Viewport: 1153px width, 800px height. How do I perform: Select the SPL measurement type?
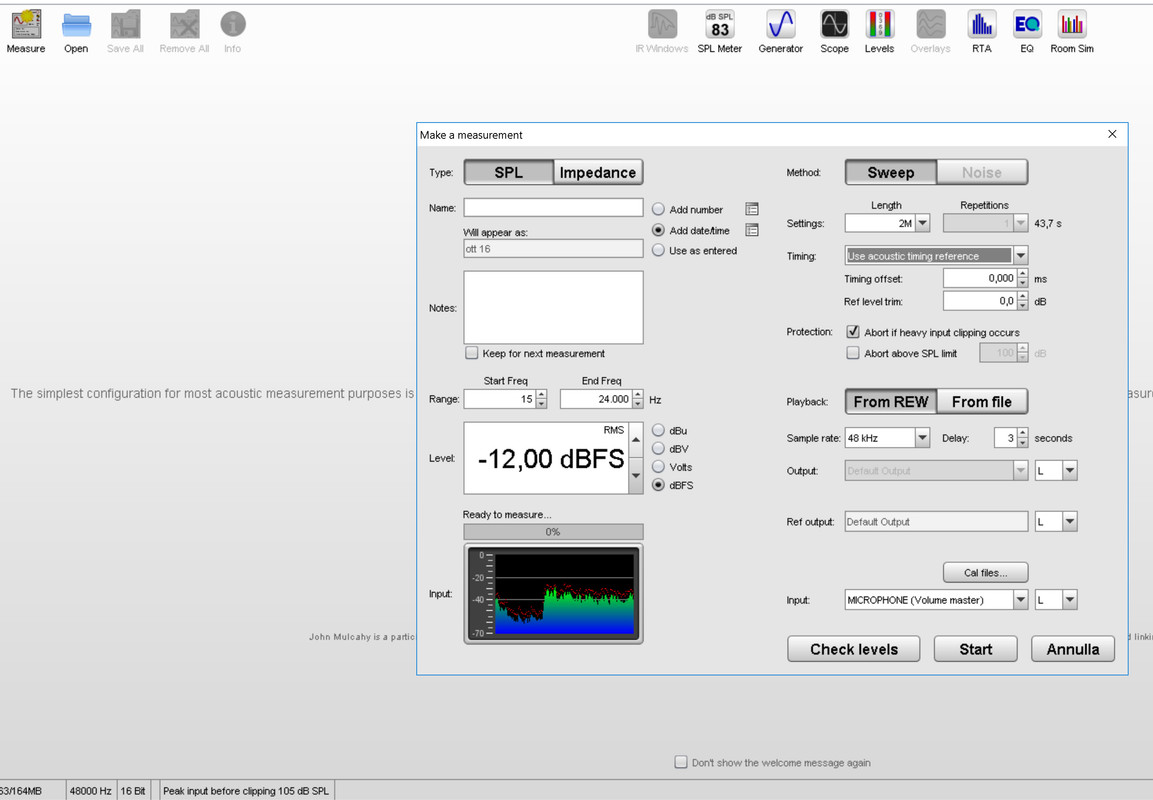click(x=509, y=172)
